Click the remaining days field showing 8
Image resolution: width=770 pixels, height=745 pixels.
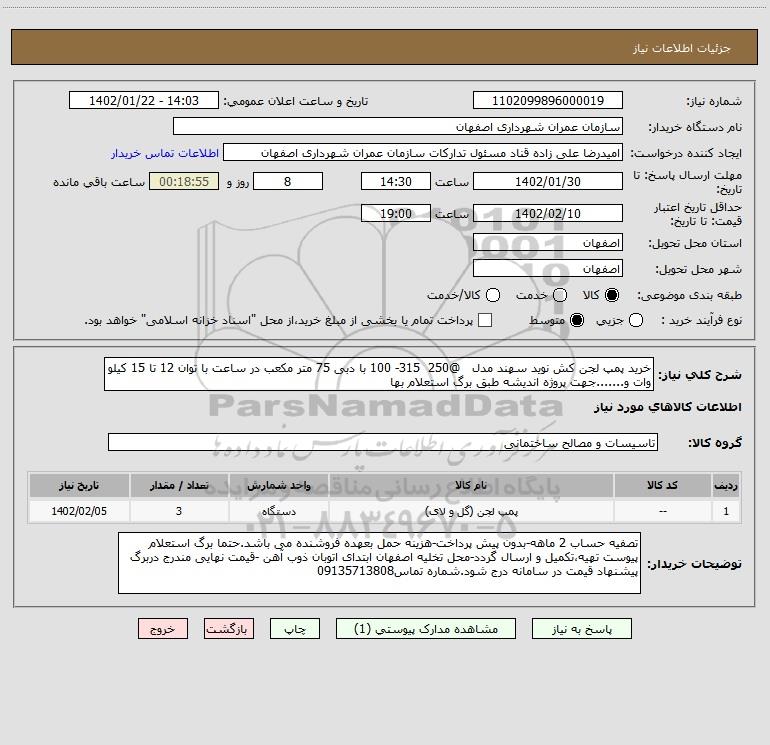pos(288,181)
